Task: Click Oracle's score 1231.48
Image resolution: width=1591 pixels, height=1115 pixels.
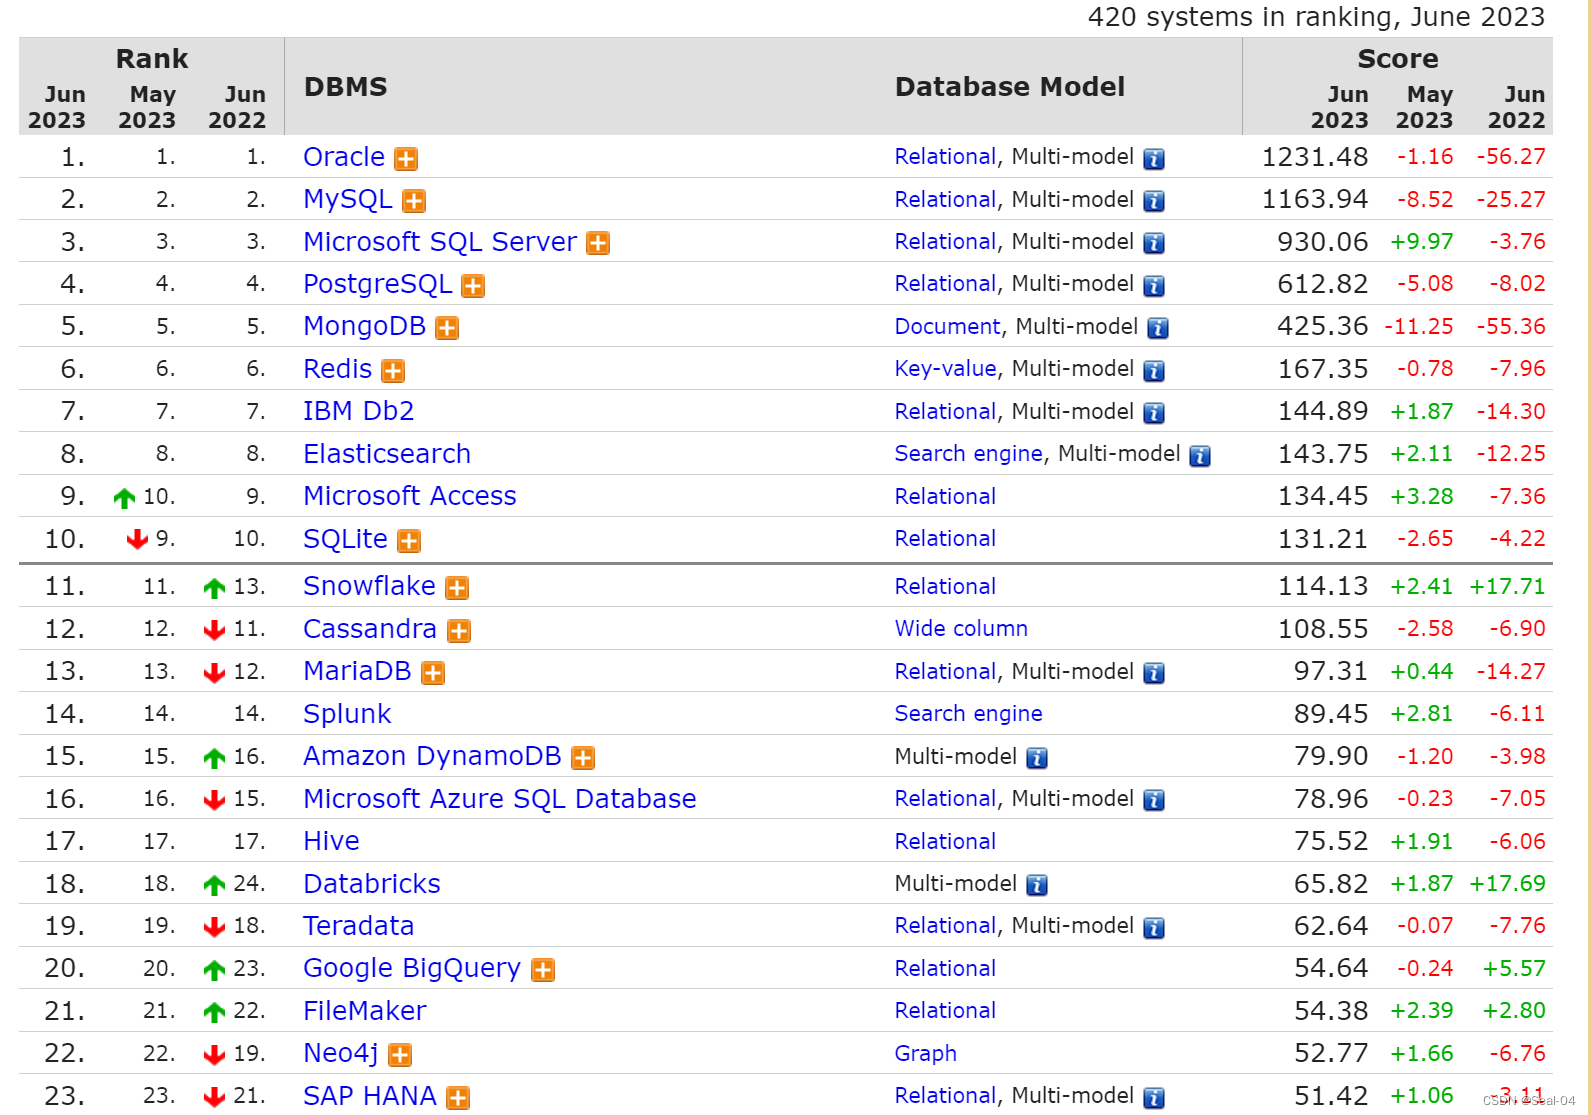Action: (x=1315, y=157)
